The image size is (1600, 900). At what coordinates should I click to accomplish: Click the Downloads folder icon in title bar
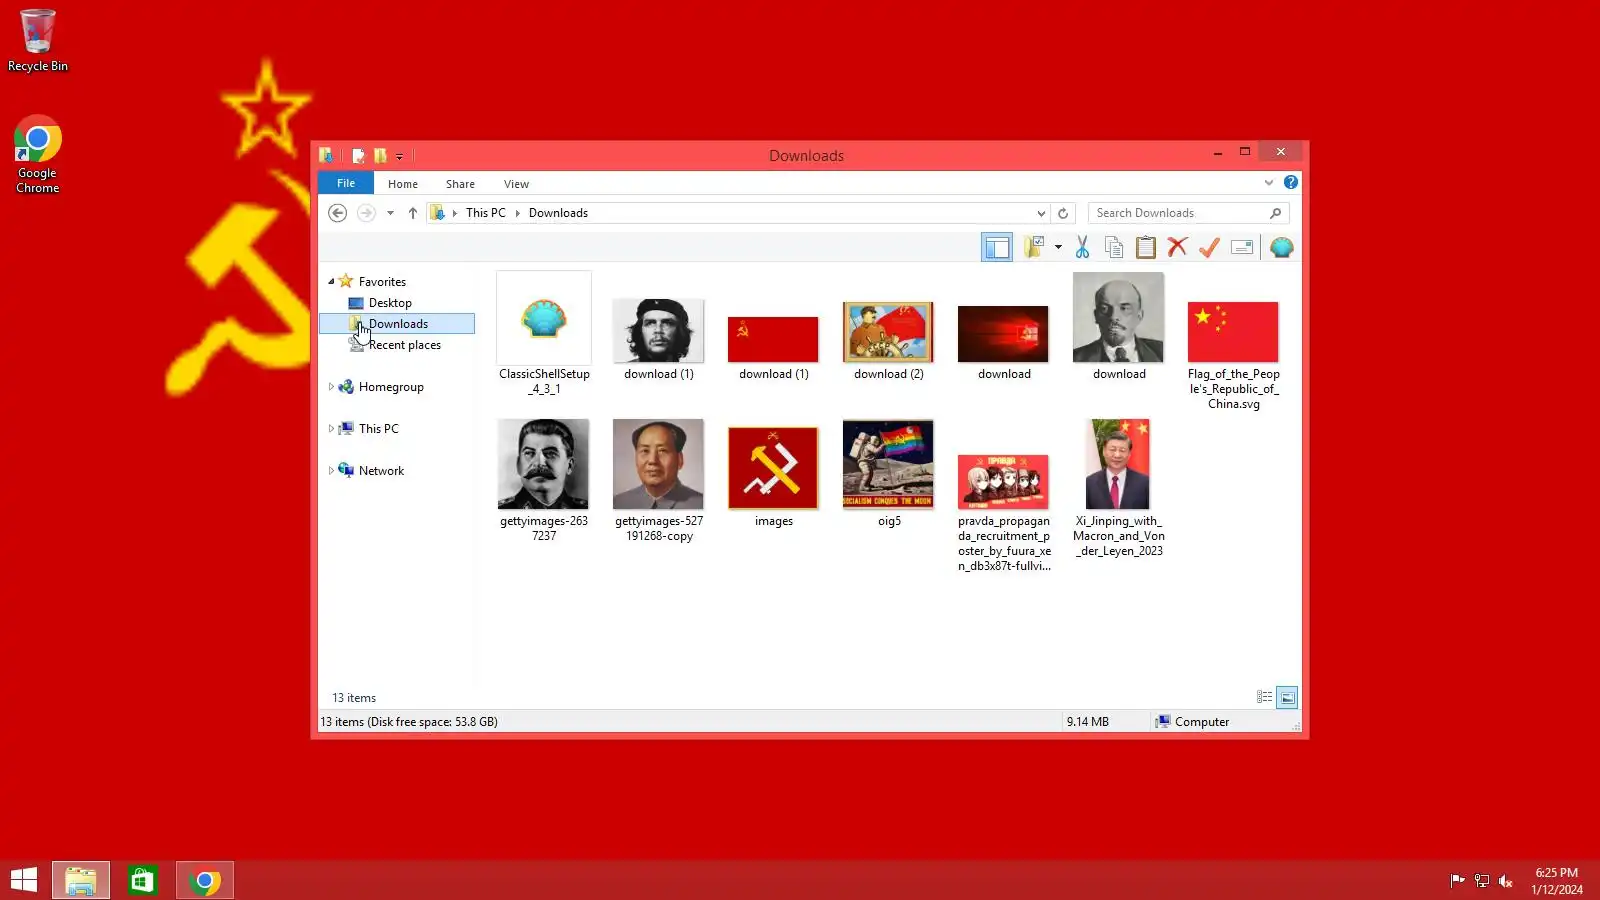tap(326, 155)
